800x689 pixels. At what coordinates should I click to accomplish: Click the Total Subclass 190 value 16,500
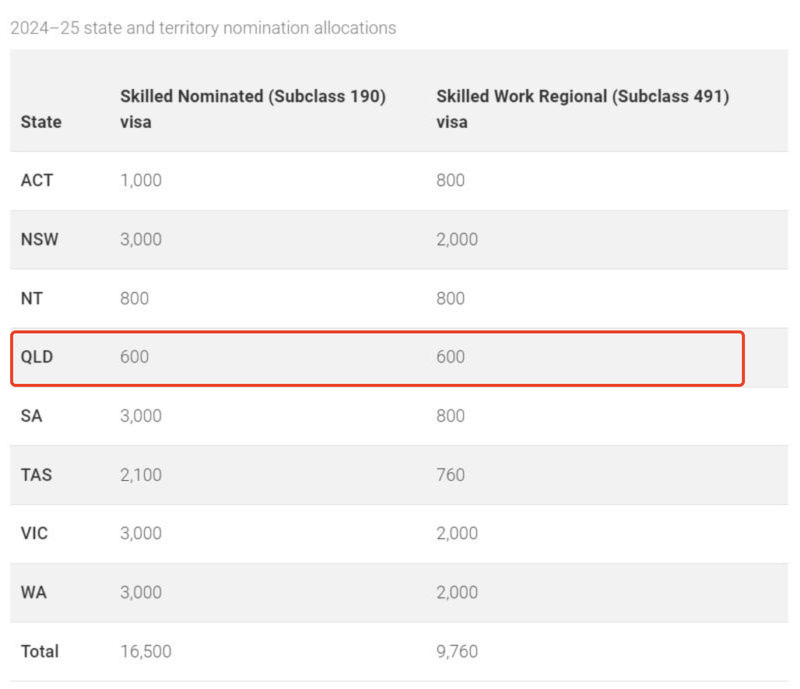point(146,651)
